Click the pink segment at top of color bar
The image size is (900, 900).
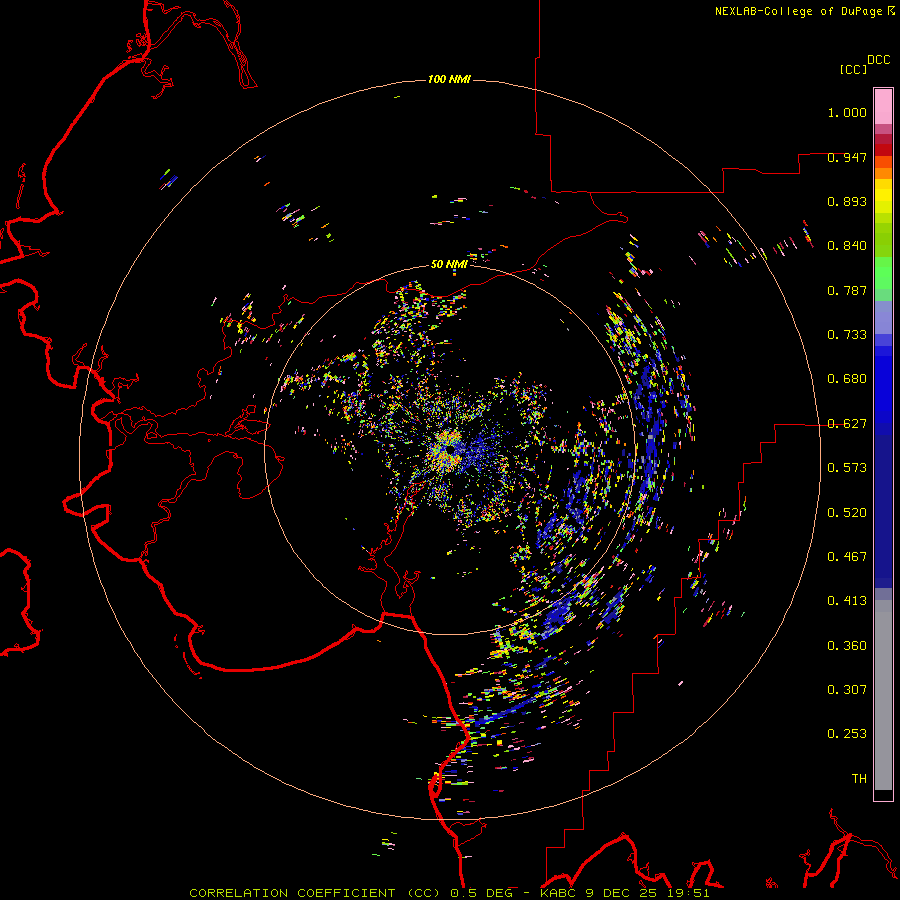pyautogui.click(x=883, y=106)
